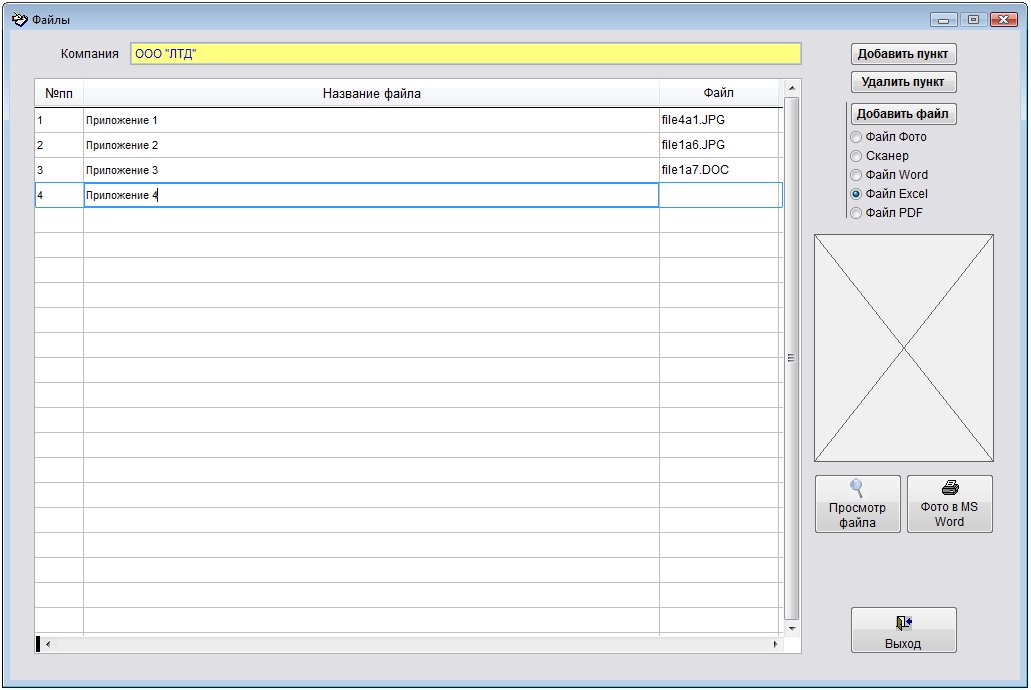Click the magnifier icon on Просмотр файла
Image resolution: width=1031 pixels, height=690 pixels.
coord(857,488)
